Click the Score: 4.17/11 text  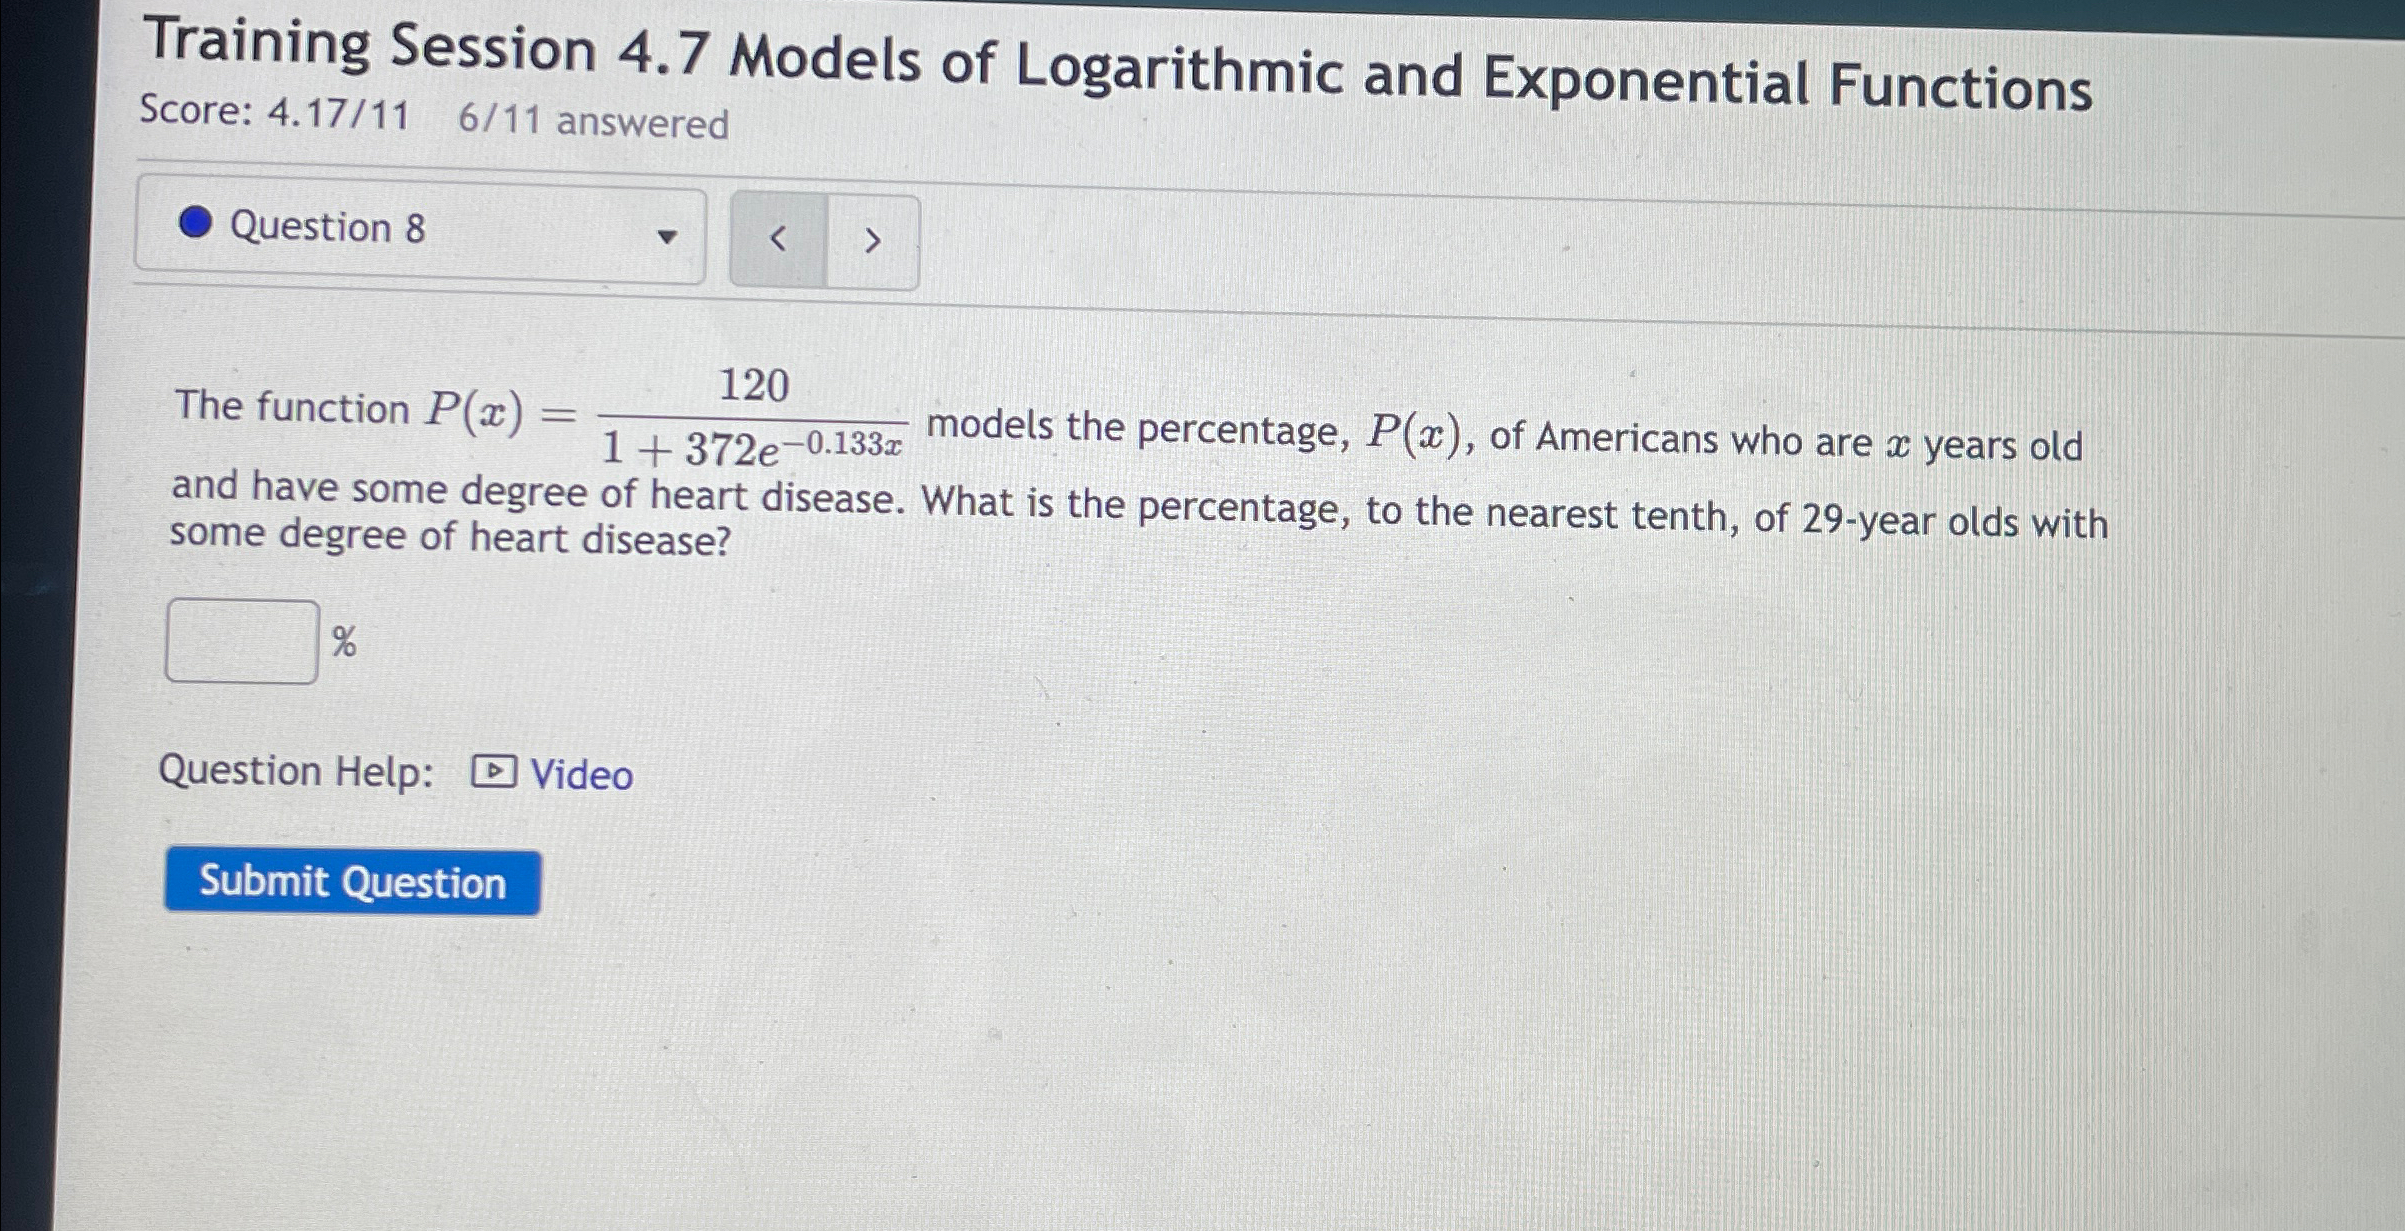coord(274,112)
